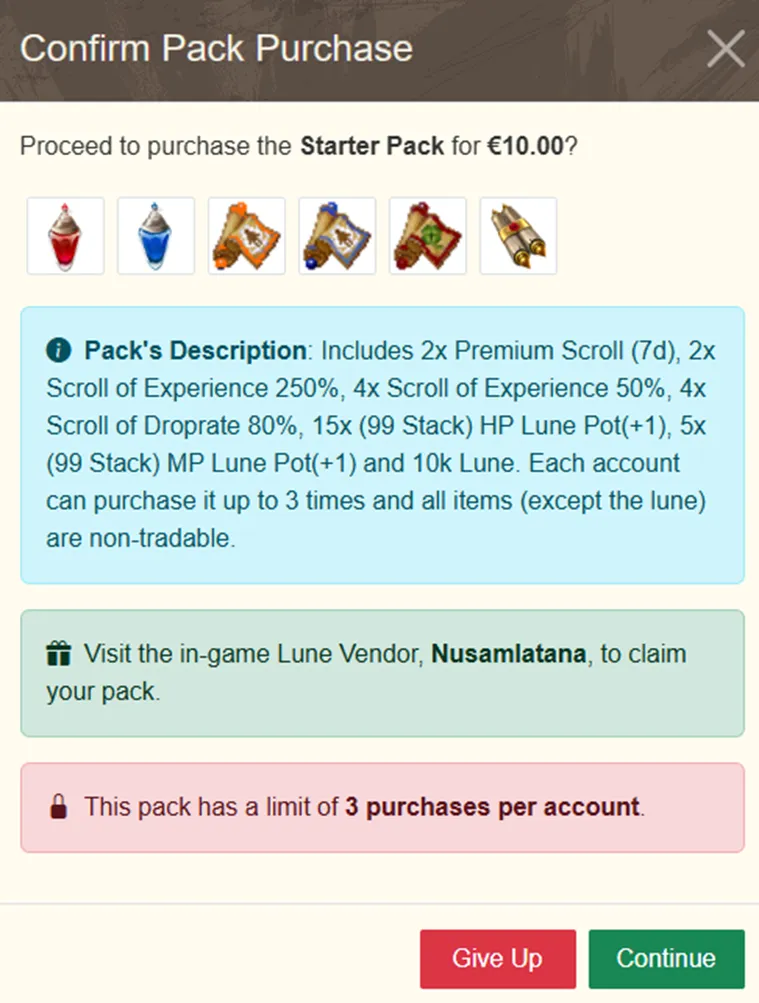Click the Confirm Pack Purchase title
Viewport: 759px width, 1003px height.
(x=216, y=49)
